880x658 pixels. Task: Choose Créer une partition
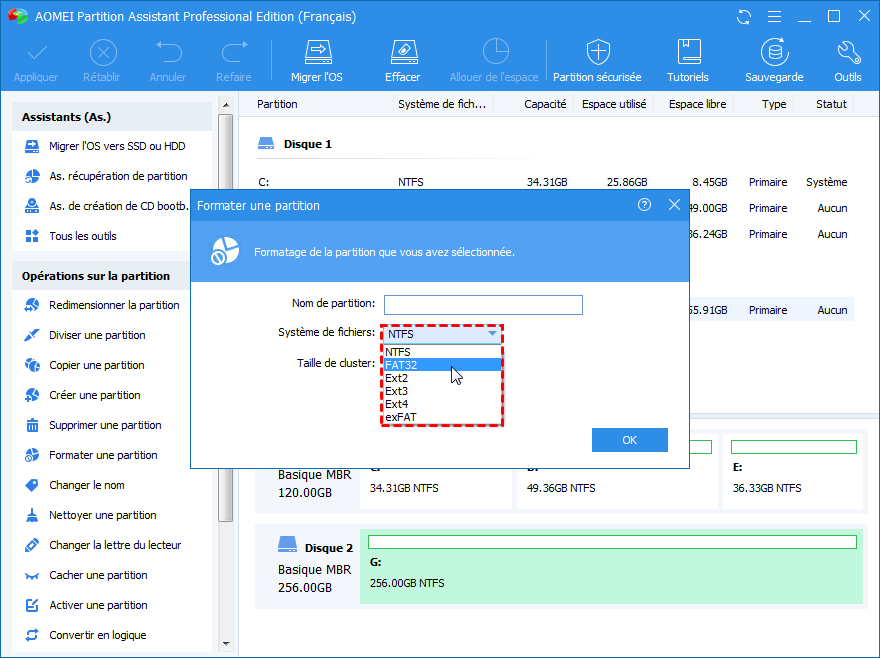point(82,395)
